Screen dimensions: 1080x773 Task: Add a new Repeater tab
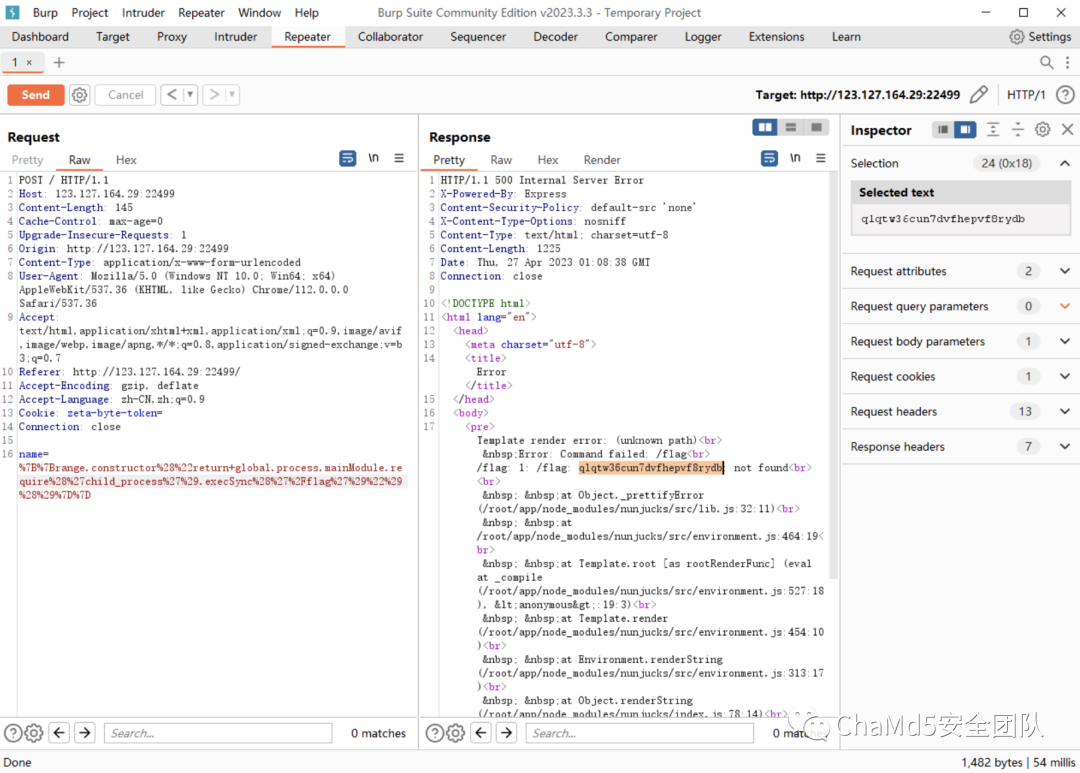click(59, 63)
